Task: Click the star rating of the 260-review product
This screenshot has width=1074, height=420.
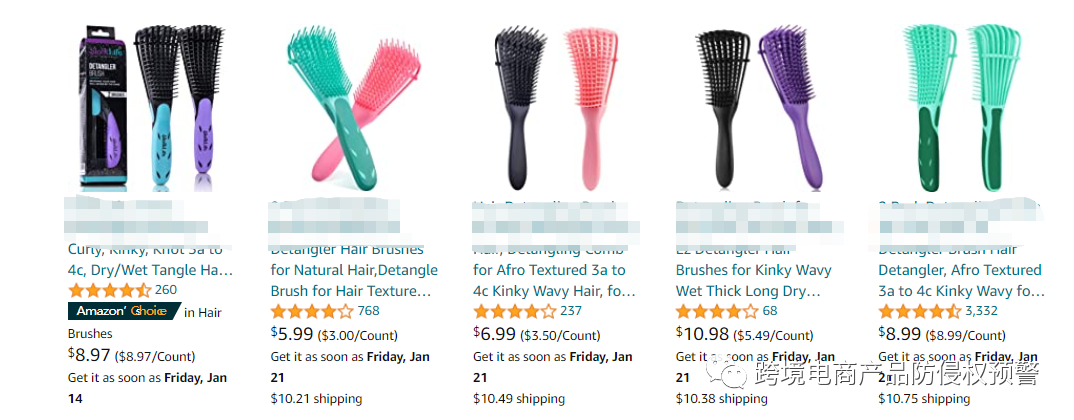Action: click(x=110, y=291)
